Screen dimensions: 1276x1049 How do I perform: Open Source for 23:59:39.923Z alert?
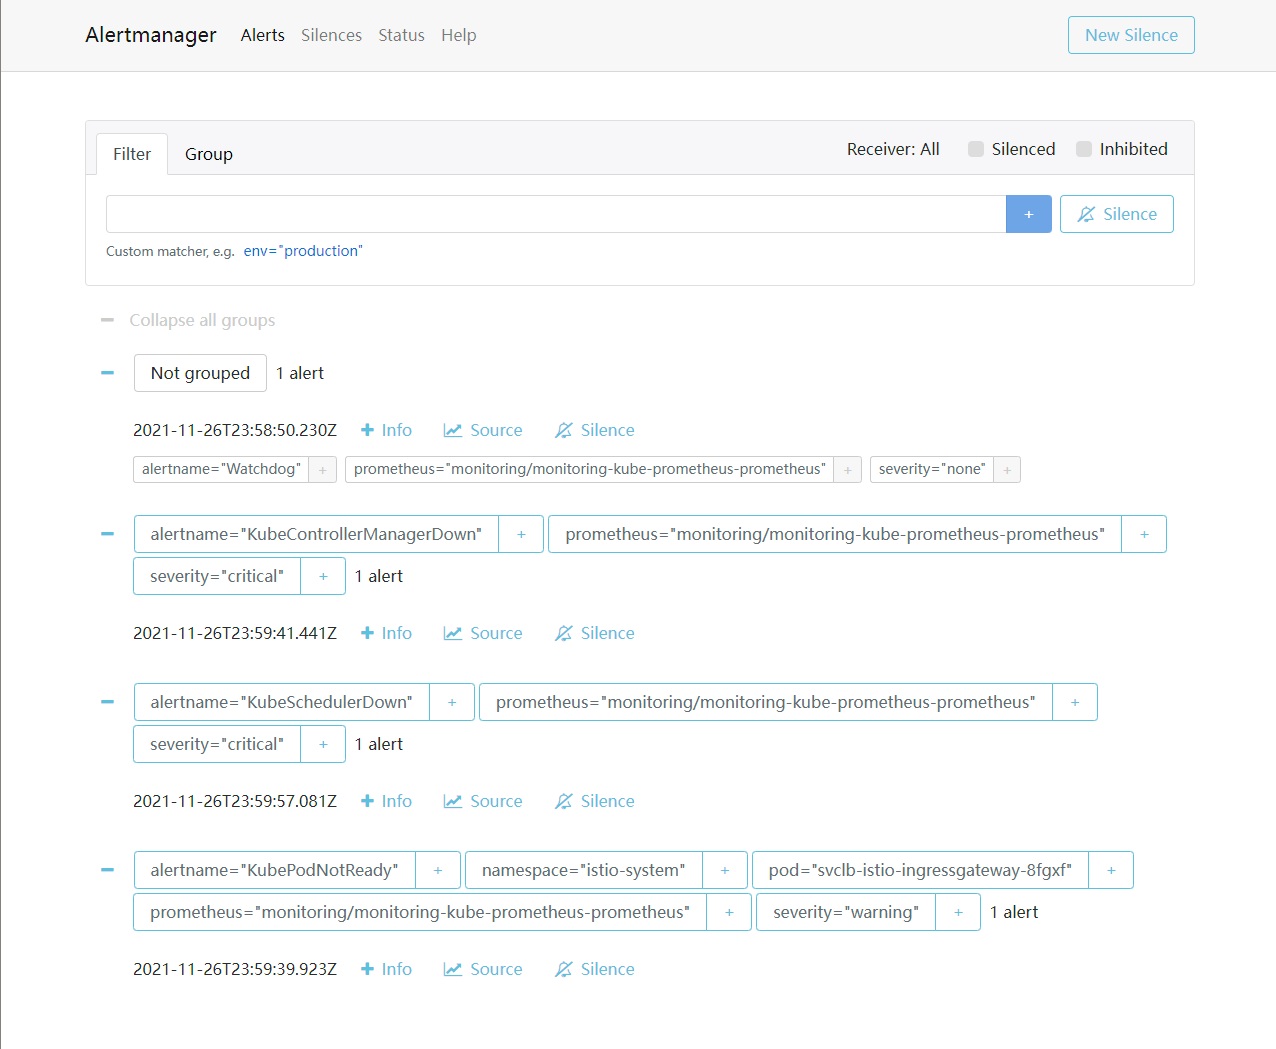(x=483, y=969)
